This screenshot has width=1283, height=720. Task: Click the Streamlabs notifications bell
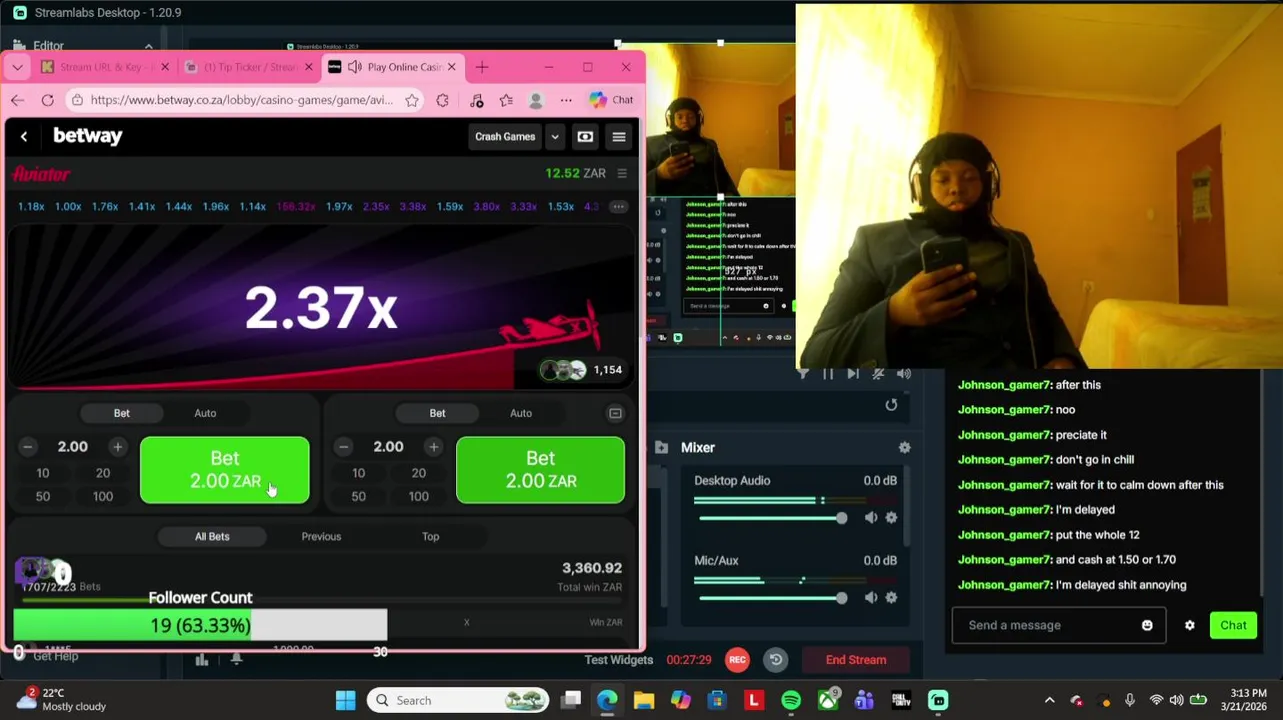click(x=236, y=659)
